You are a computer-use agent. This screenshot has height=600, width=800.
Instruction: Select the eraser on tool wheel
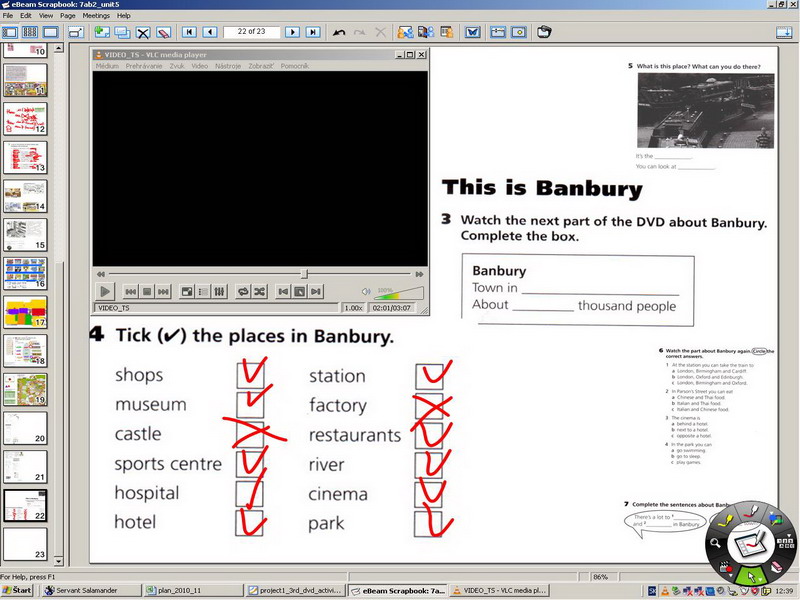click(776, 567)
